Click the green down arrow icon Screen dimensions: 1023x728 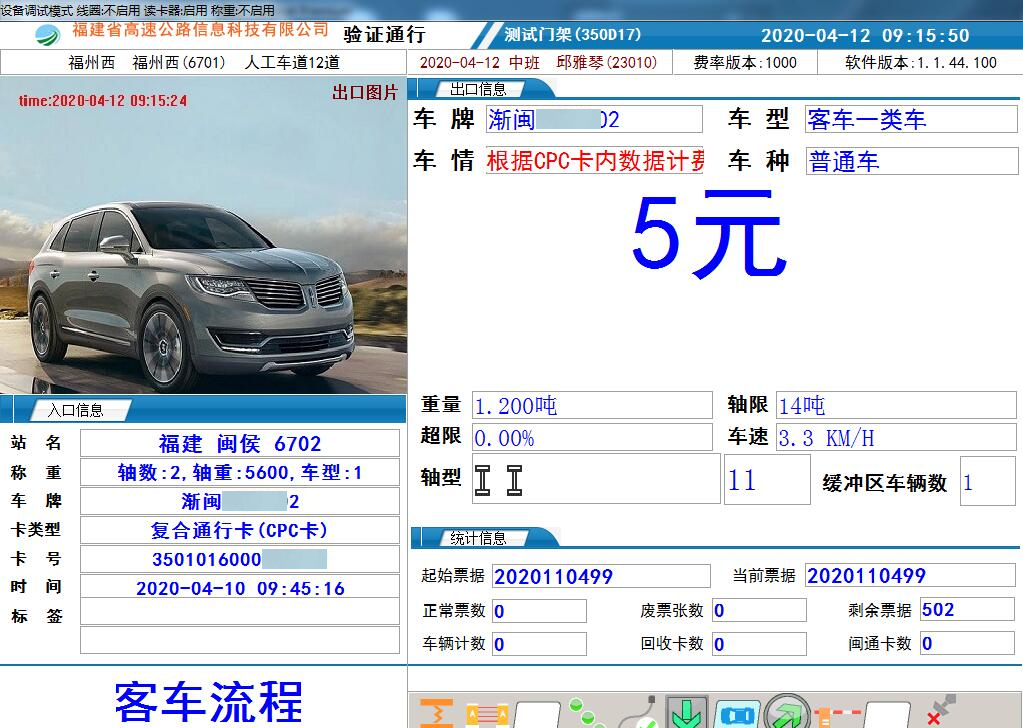tap(686, 713)
